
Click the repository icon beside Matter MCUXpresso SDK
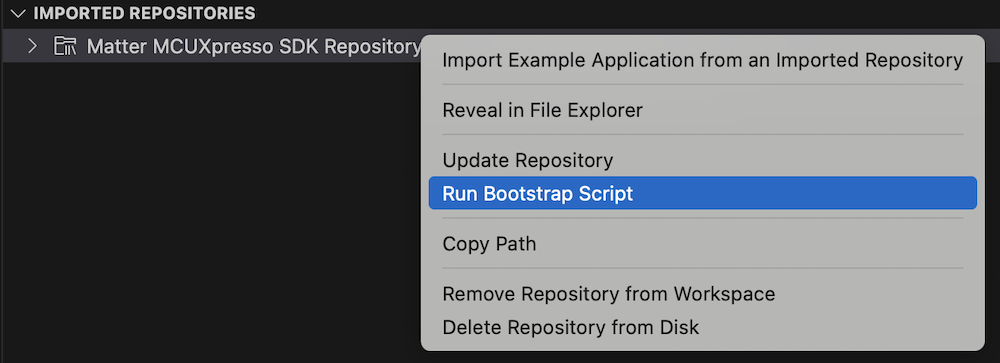[x=66, y=46]
